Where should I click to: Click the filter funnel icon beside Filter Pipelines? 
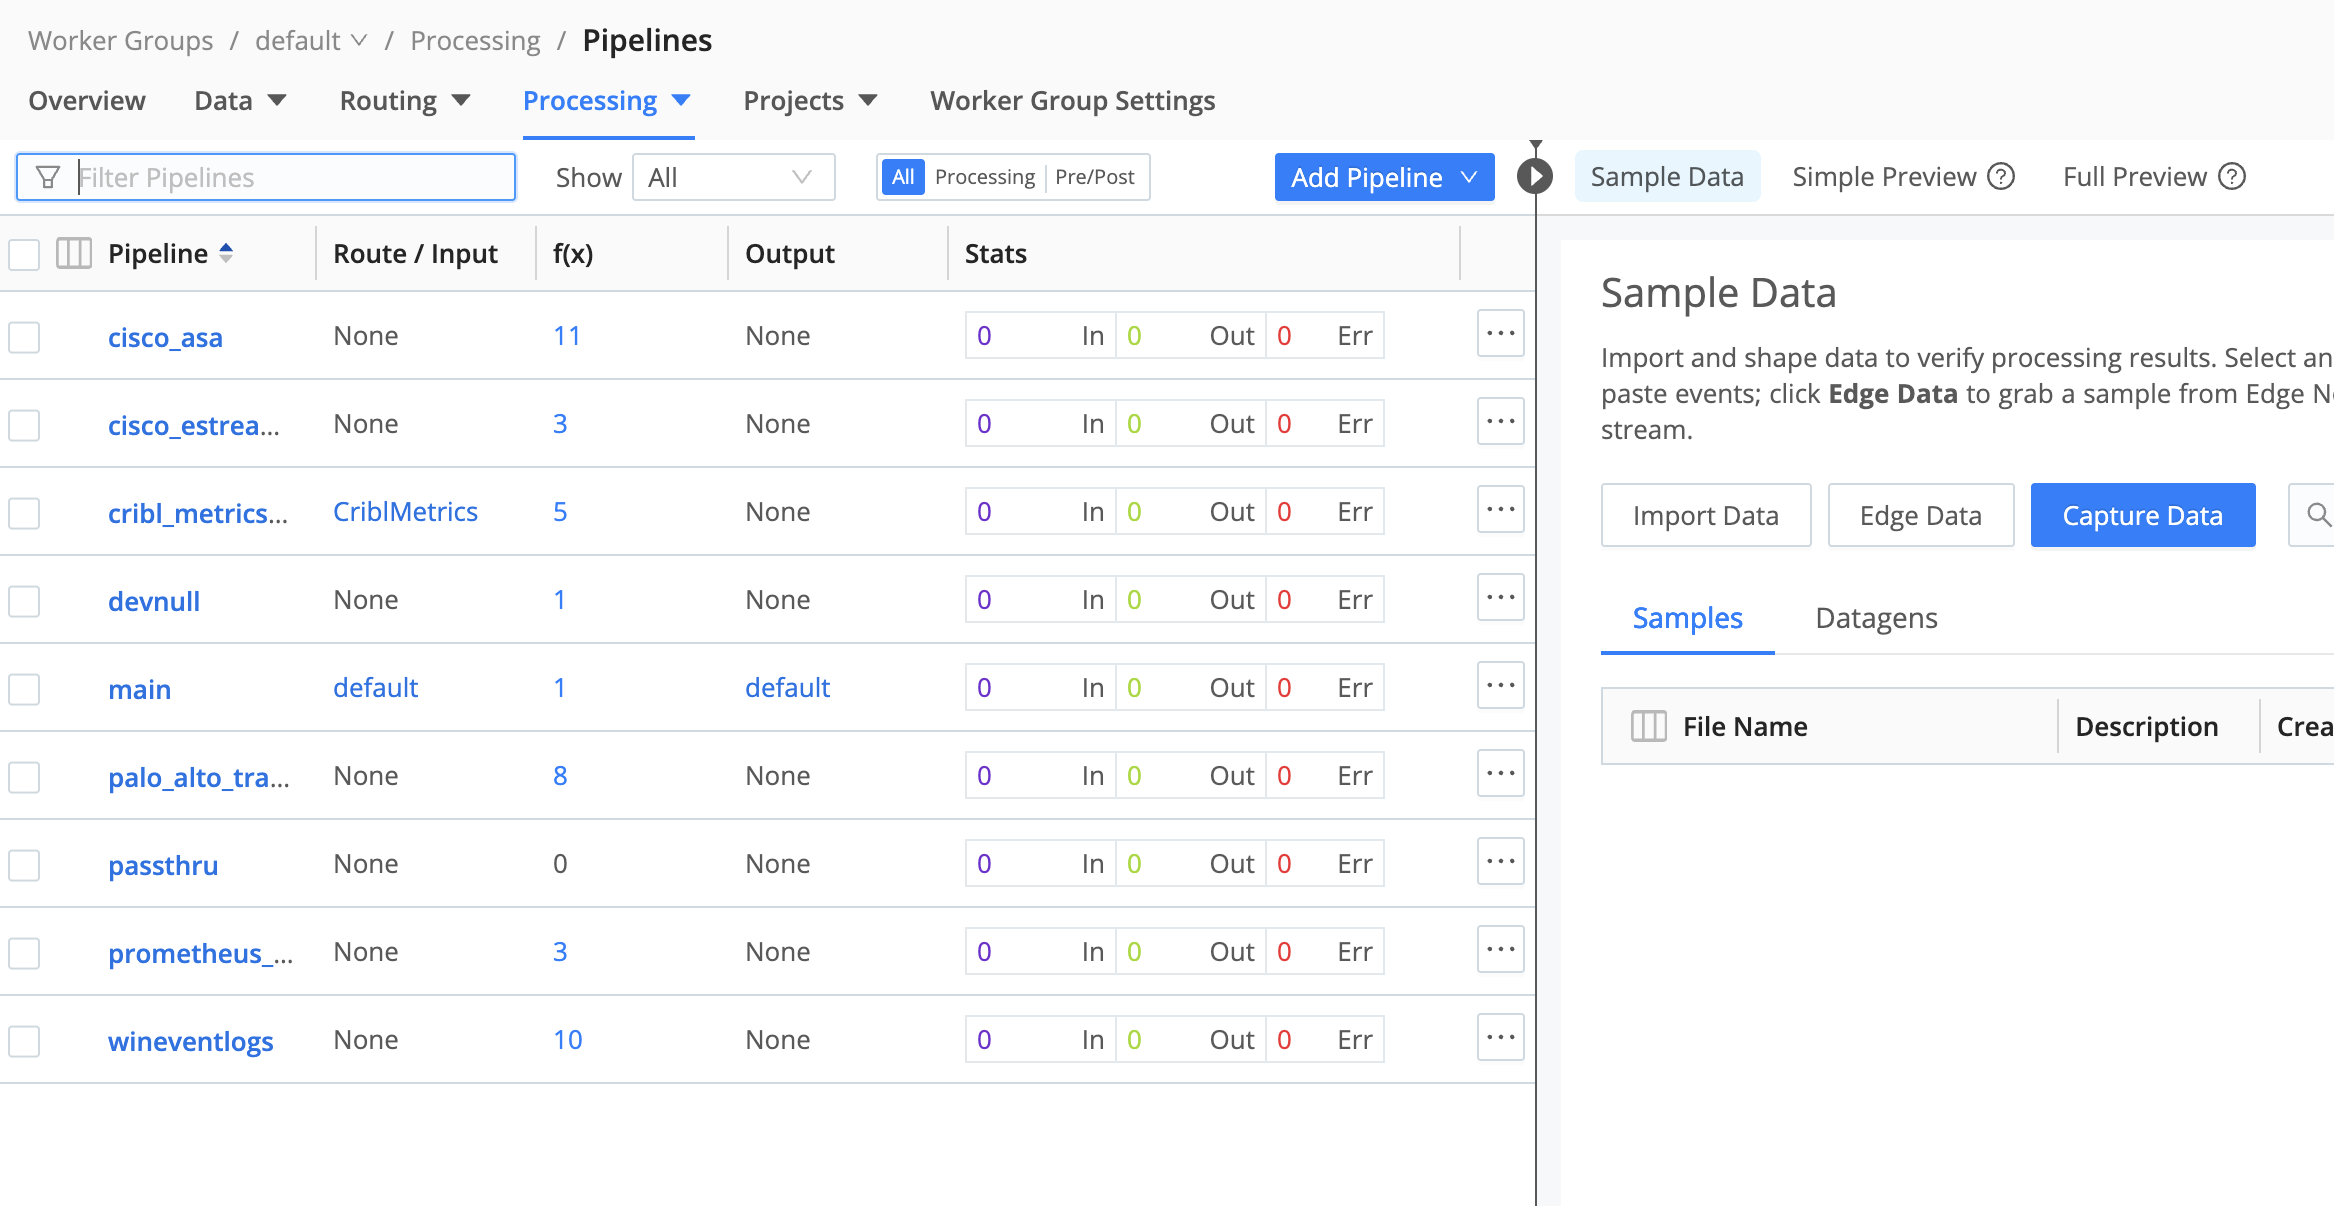(x=48, y=177)
